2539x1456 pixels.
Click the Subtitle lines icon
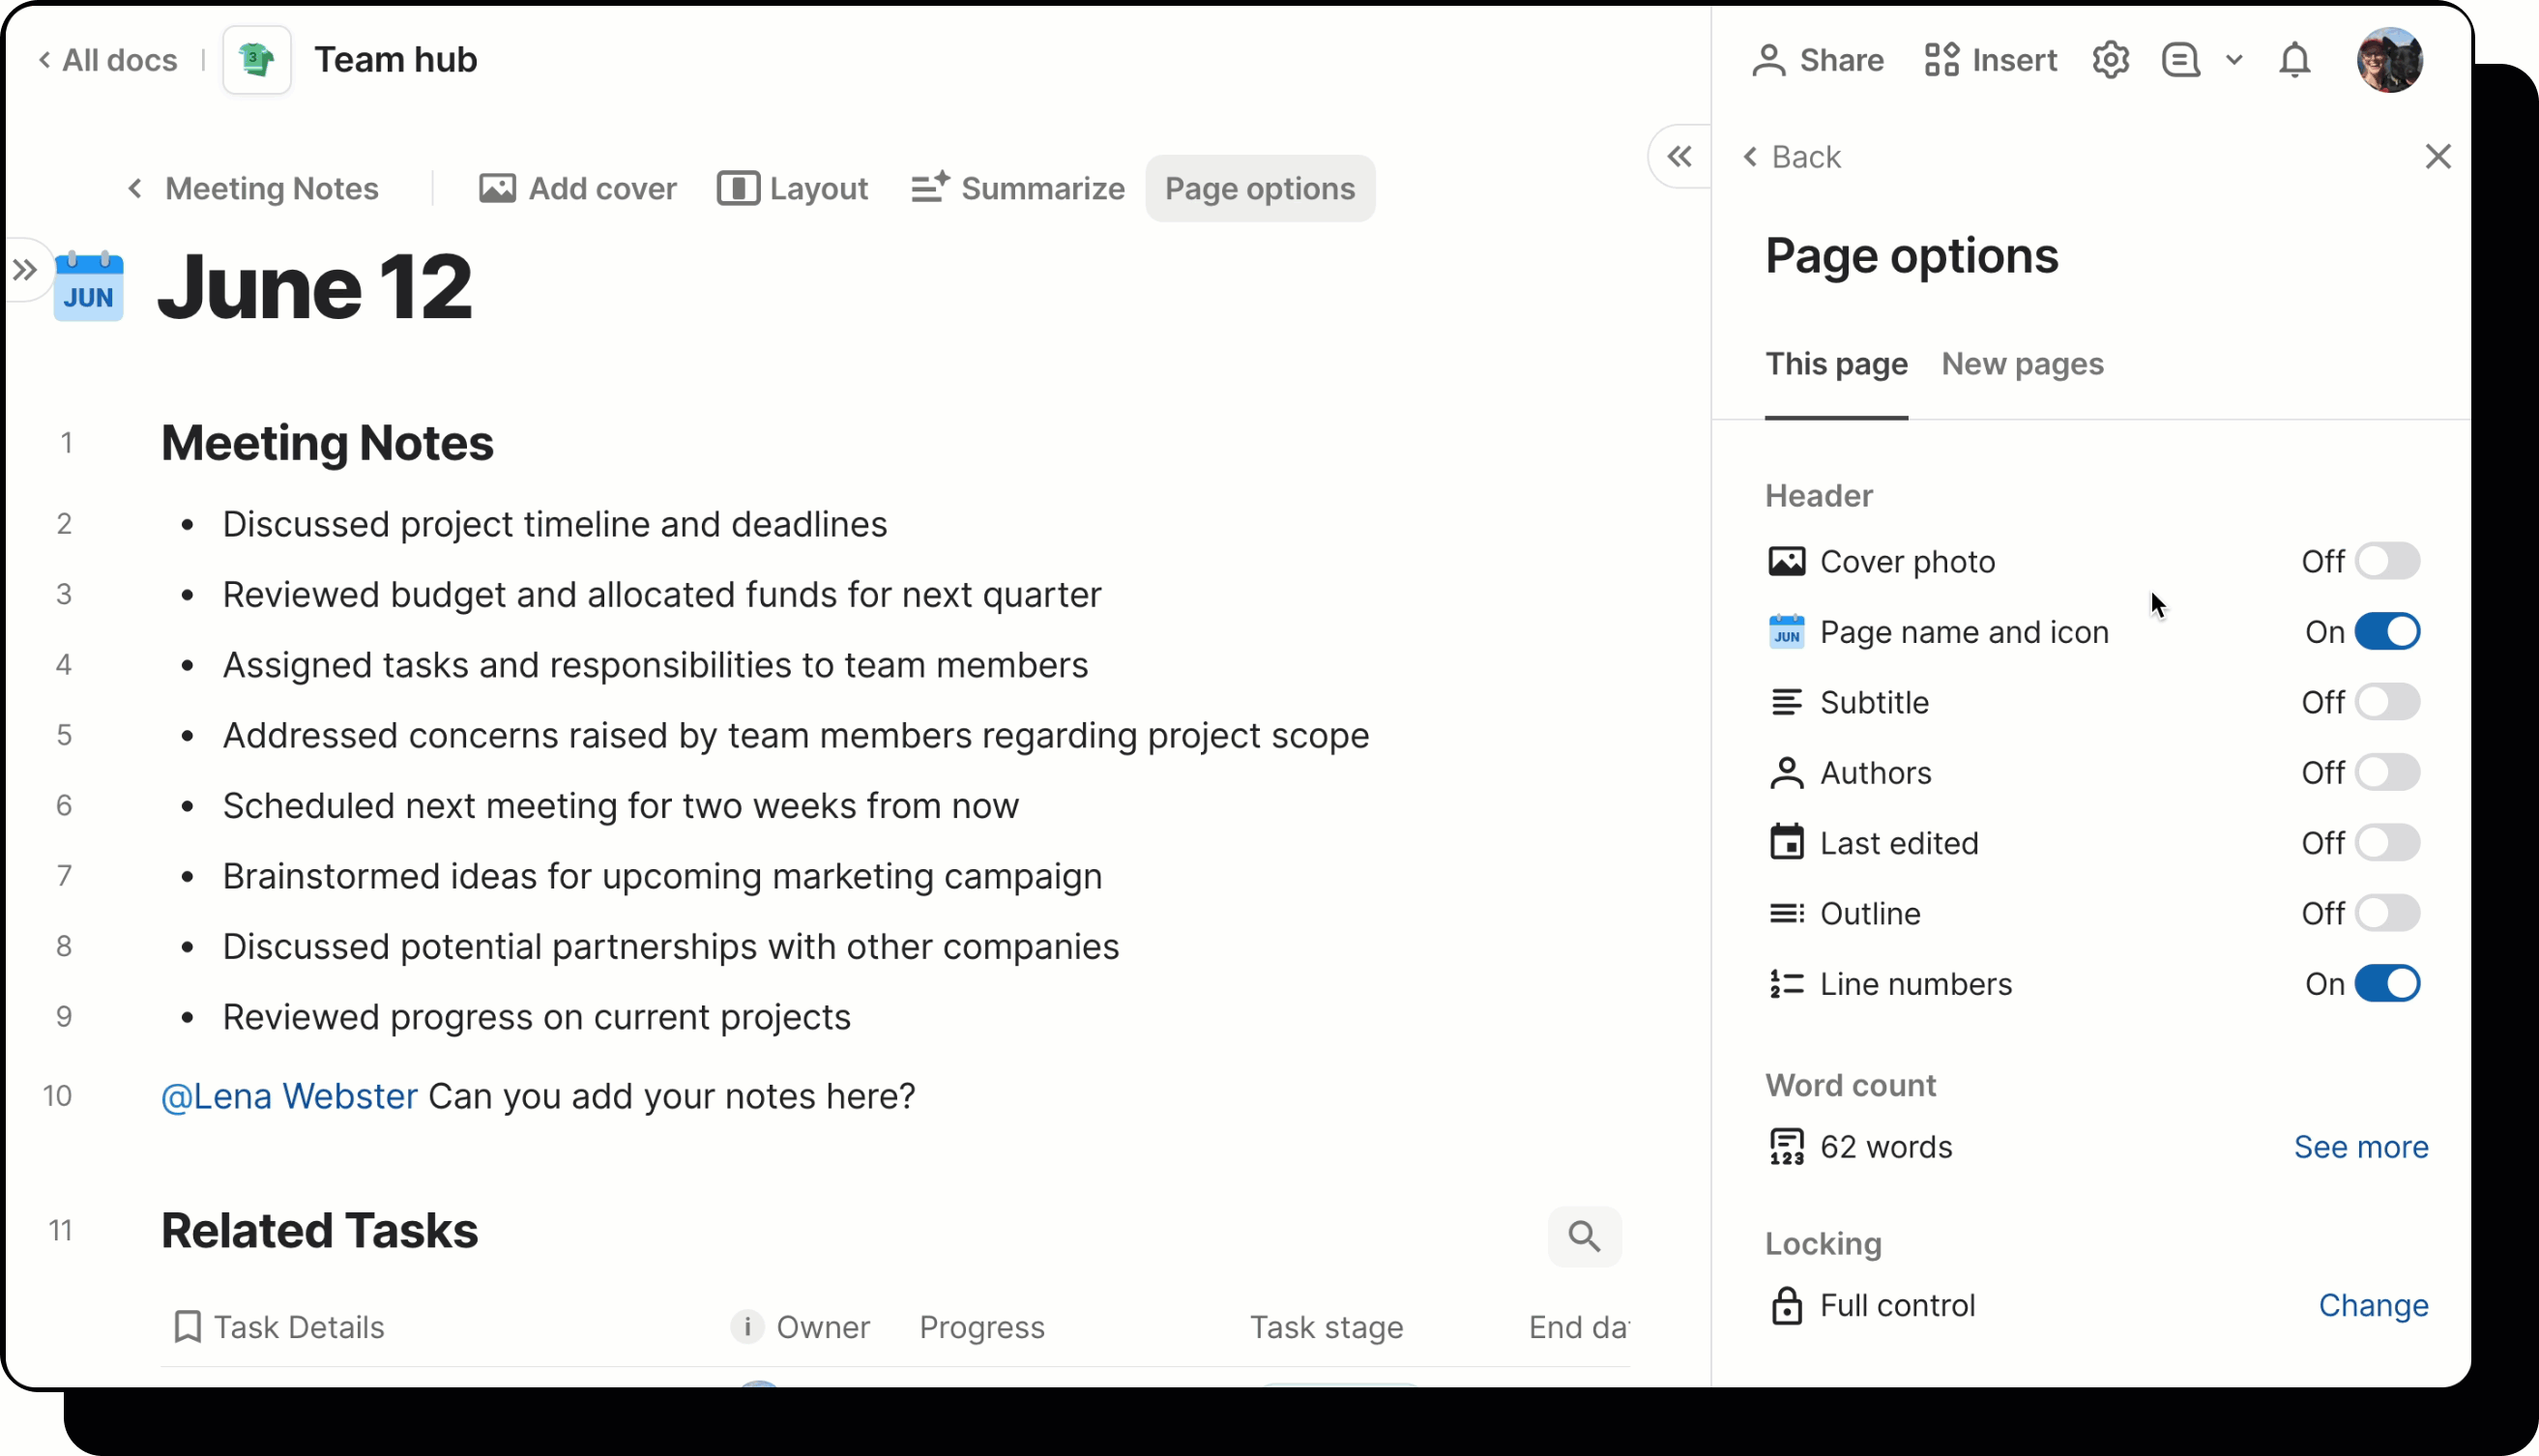click(x=1786, y=702)
